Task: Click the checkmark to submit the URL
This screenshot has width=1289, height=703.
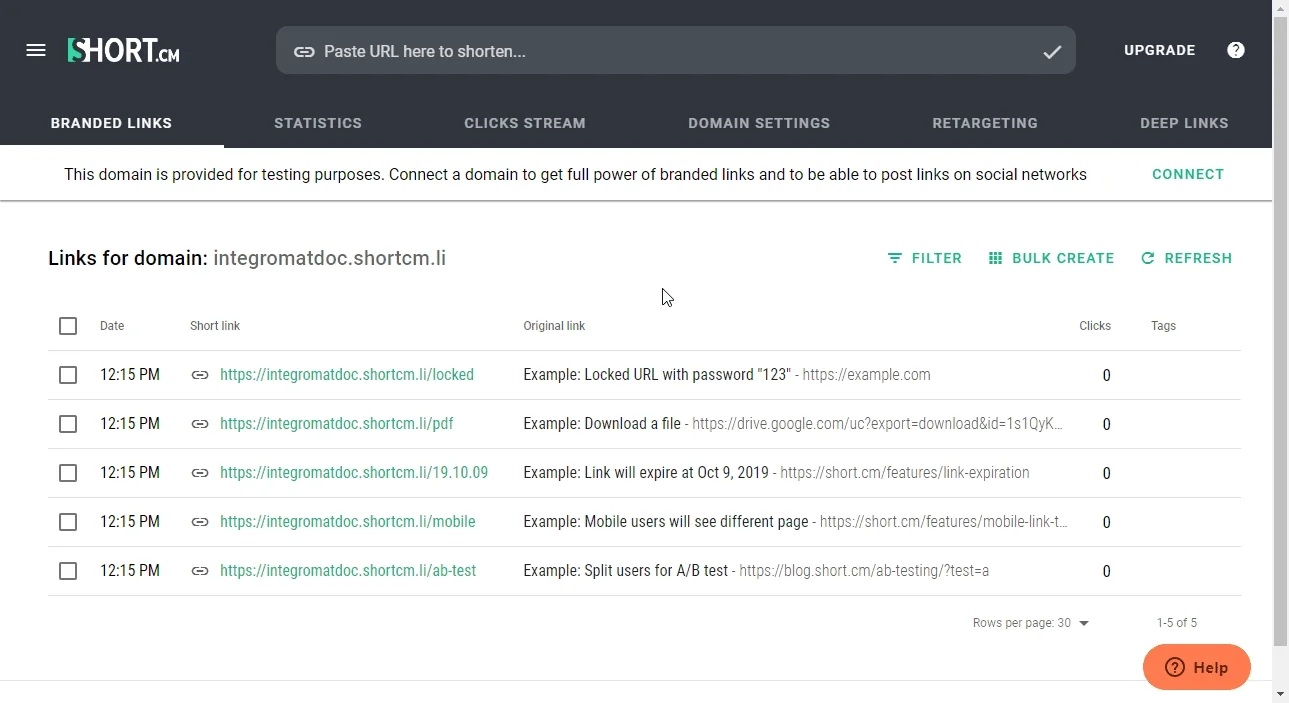Action: click(x=1052, y=51)
